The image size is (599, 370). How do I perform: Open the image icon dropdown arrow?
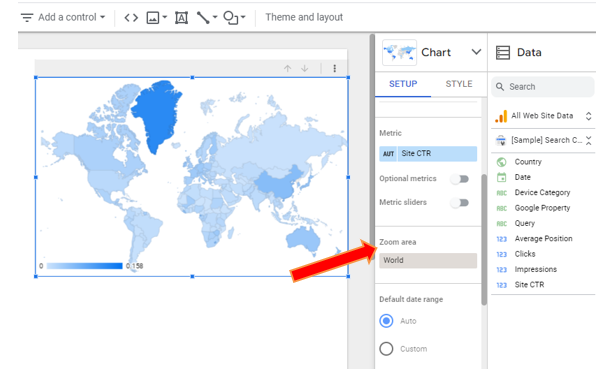click(x=165, y=17)
